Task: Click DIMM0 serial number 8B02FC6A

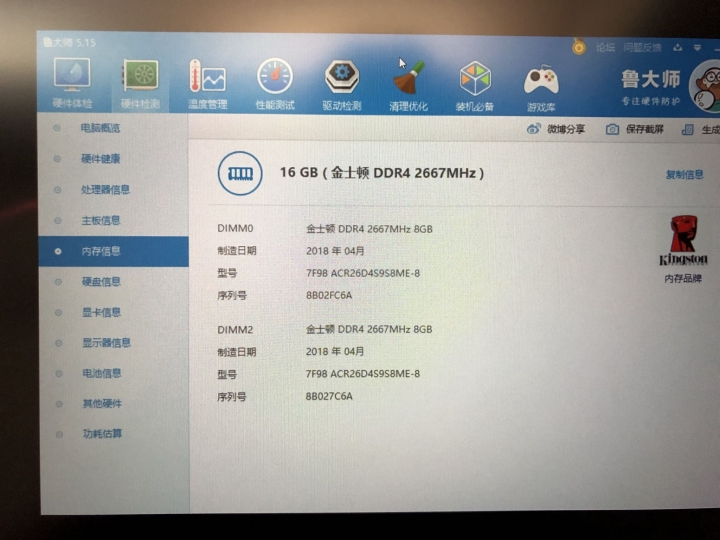Action: [329, 295]
